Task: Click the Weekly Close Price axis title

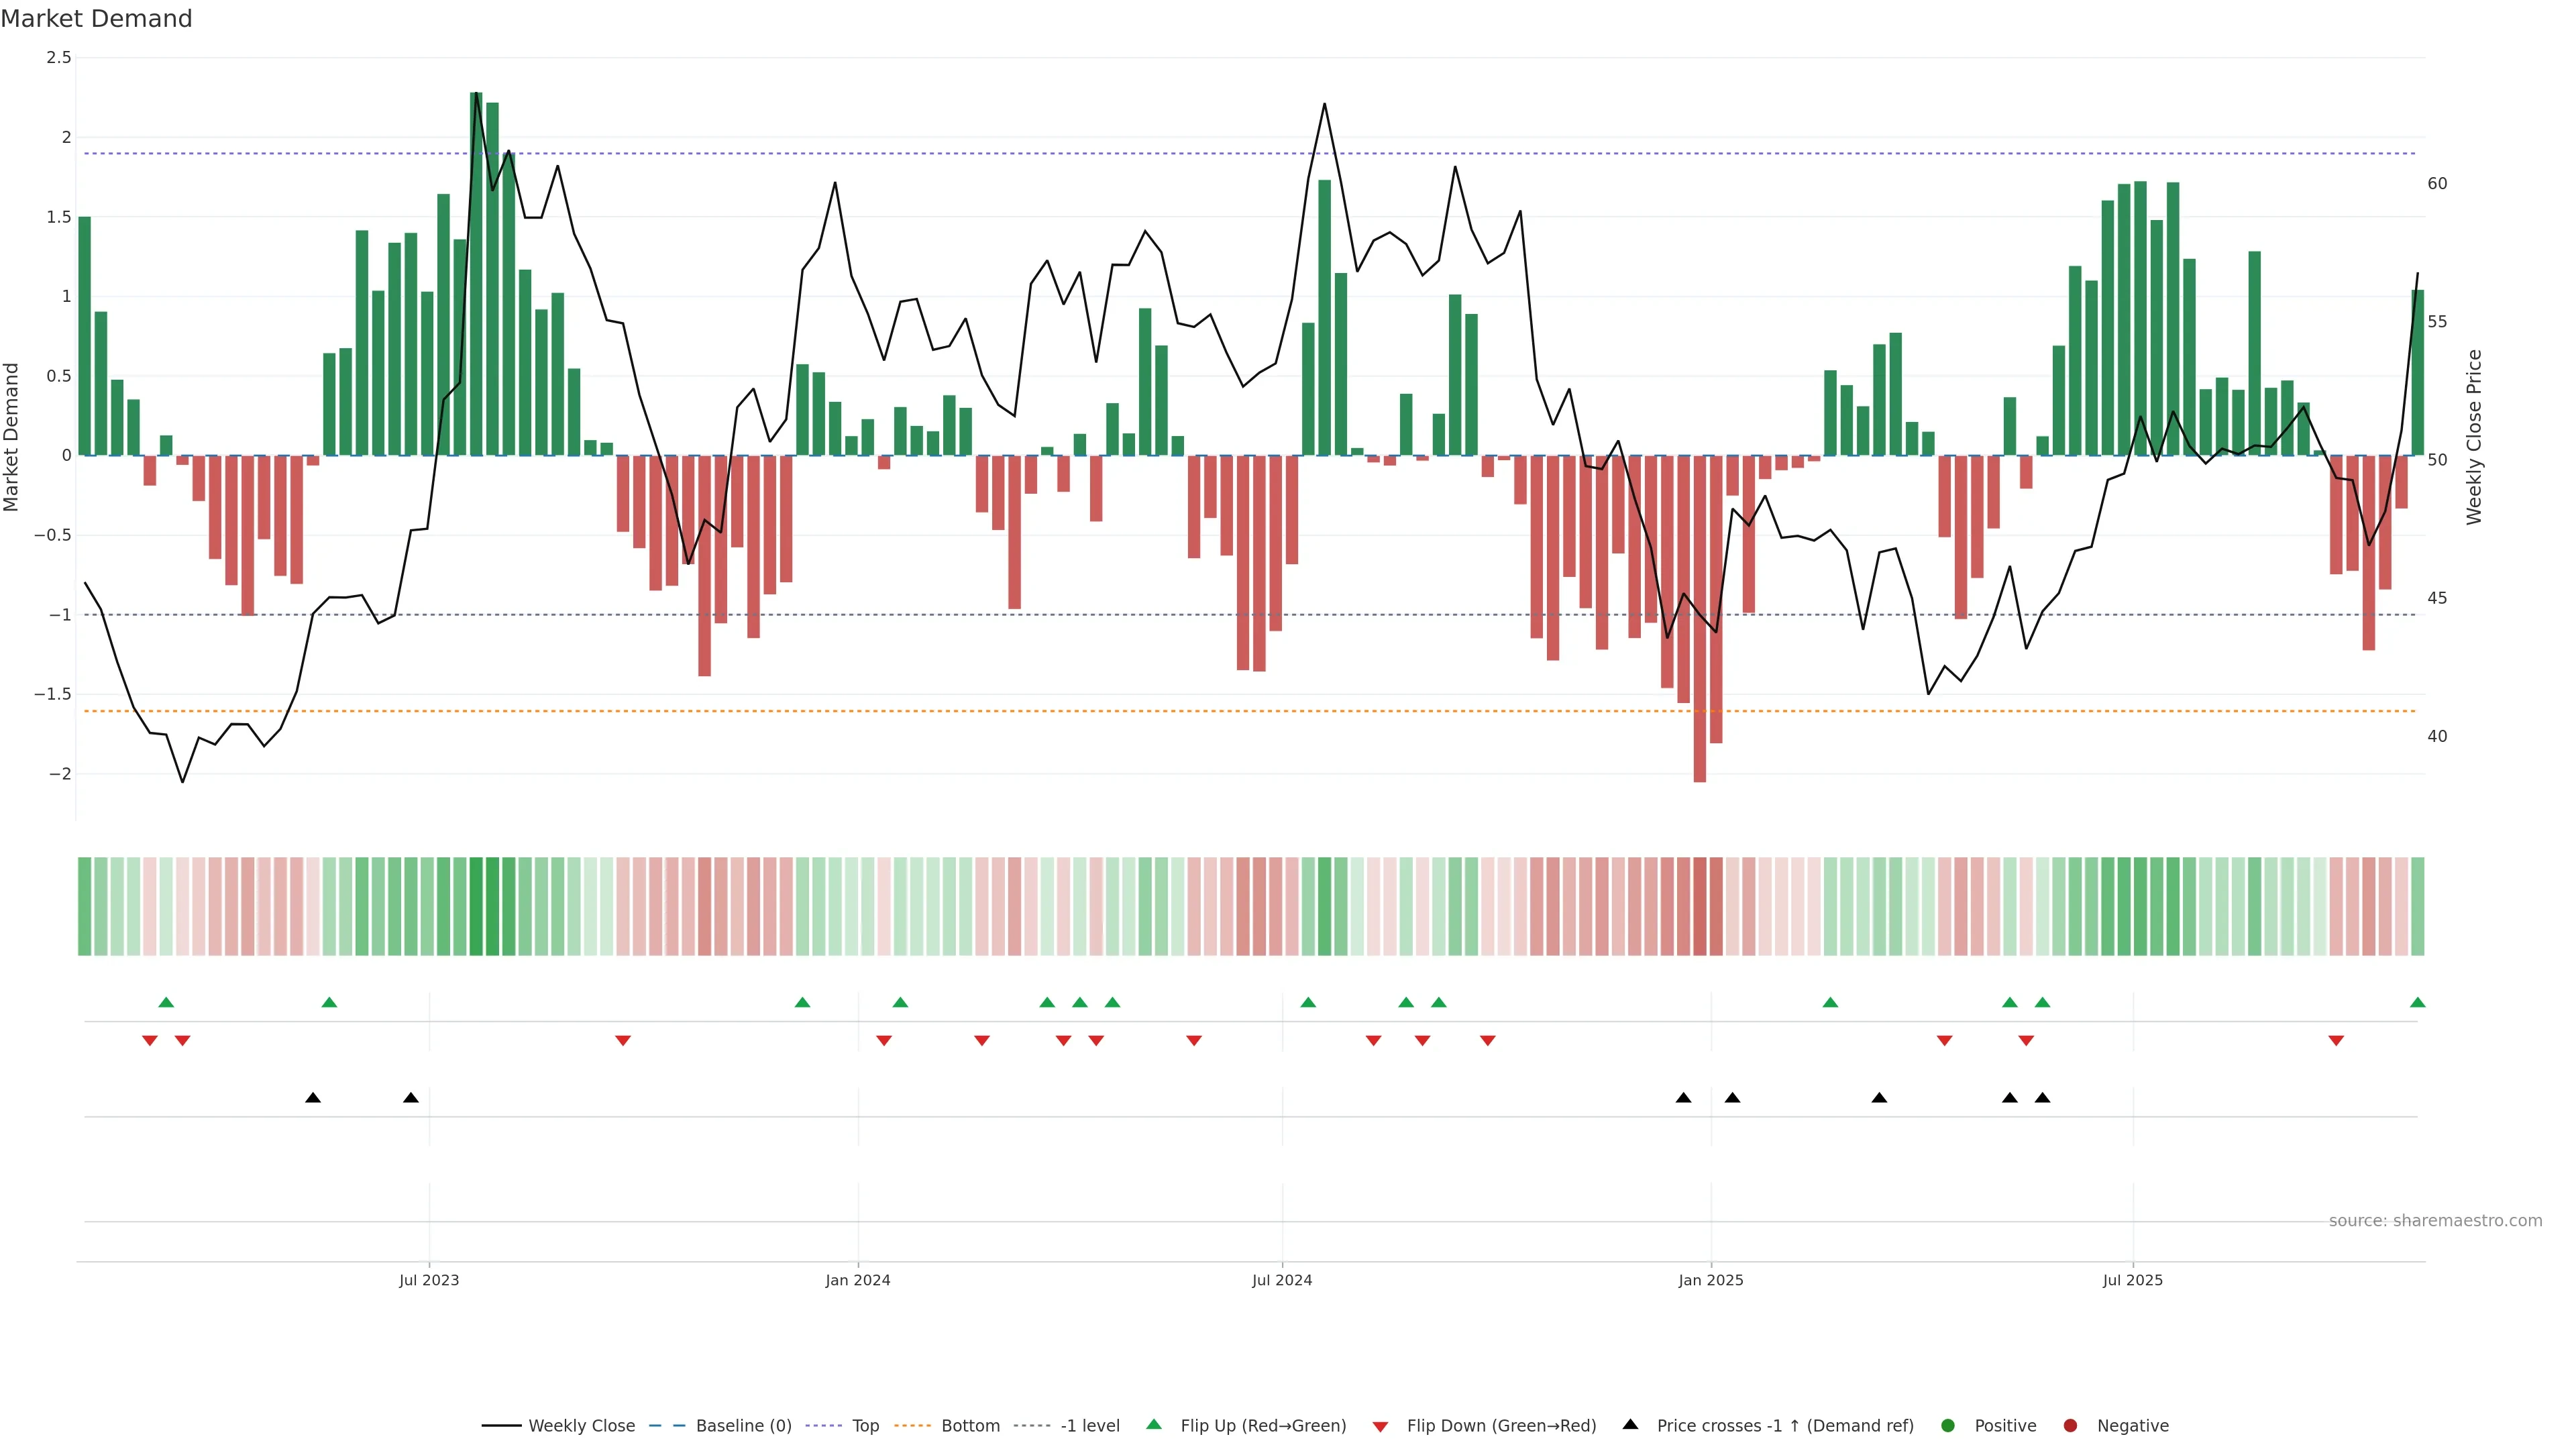Action: pos(2474,437)
